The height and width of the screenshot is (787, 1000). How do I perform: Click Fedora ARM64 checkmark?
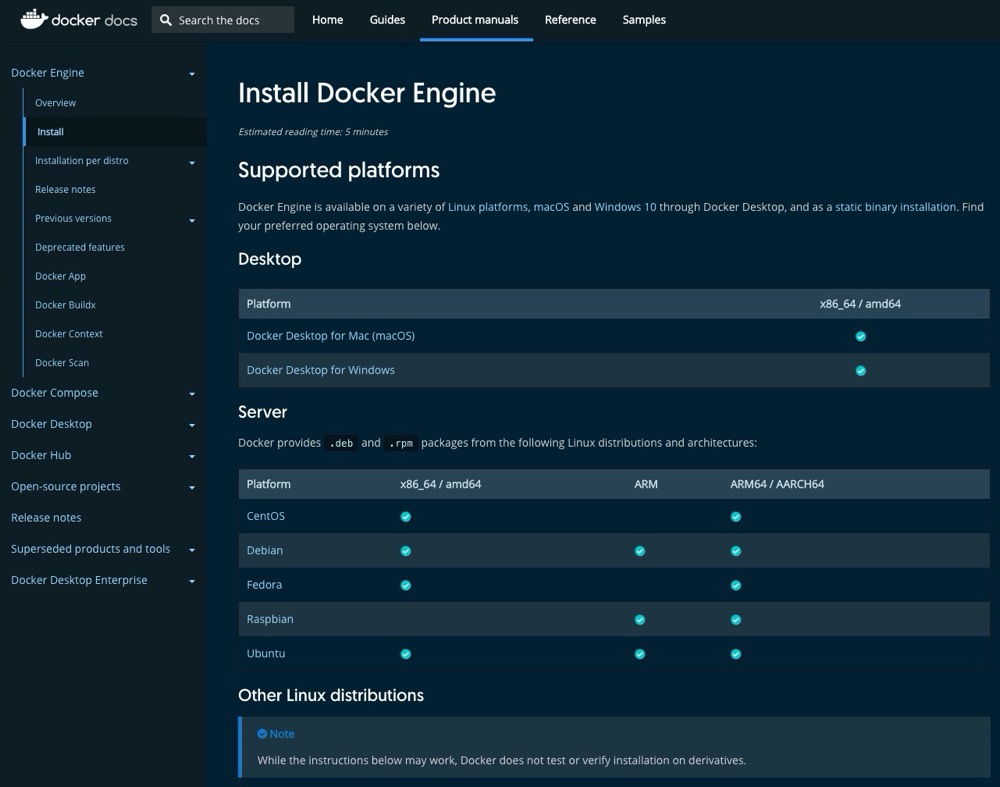[x=736, y=585]
